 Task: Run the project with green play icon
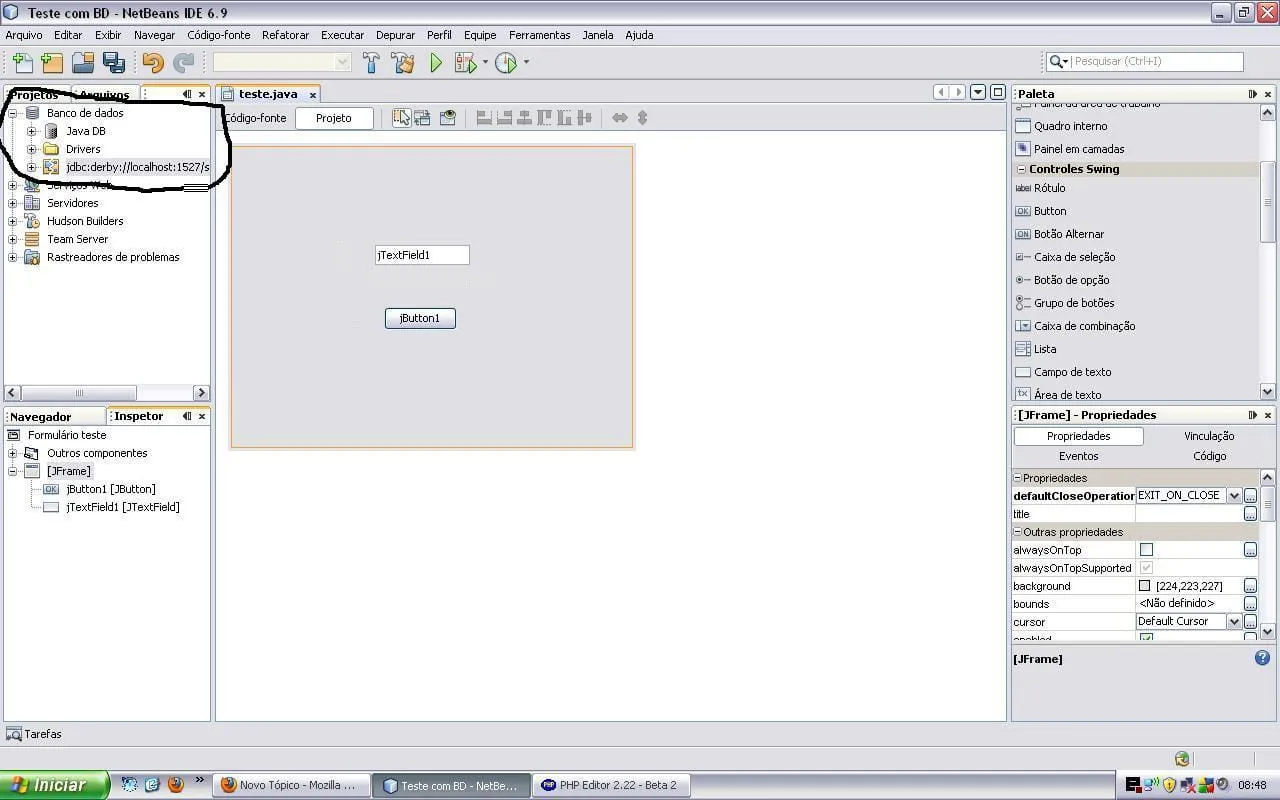click(436, 63)
